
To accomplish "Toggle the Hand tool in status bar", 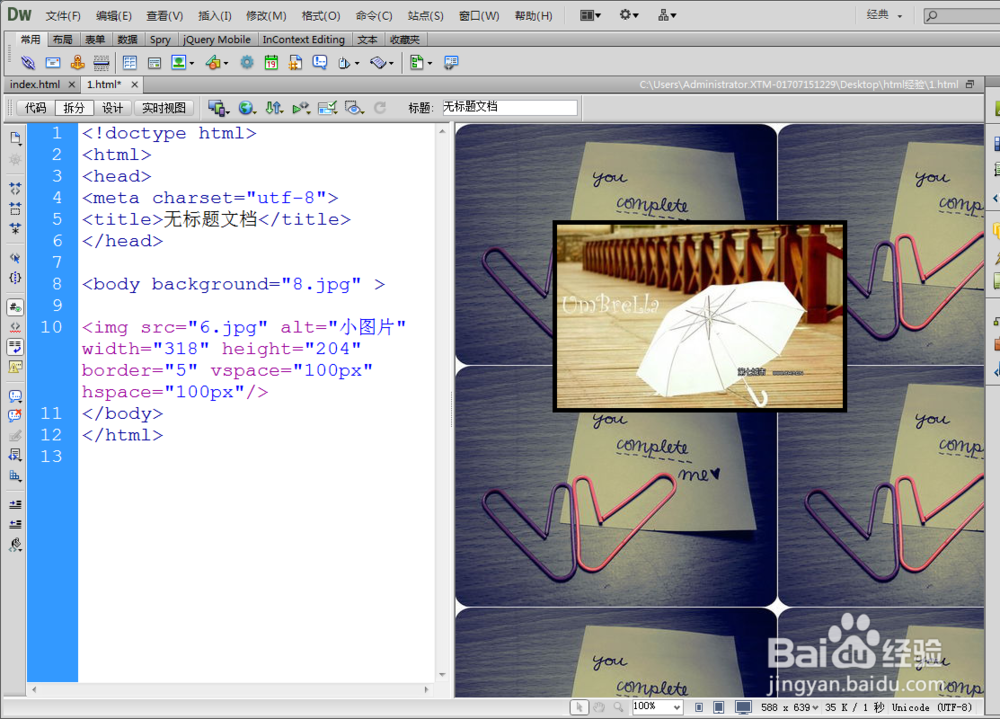I will point(599,707).
